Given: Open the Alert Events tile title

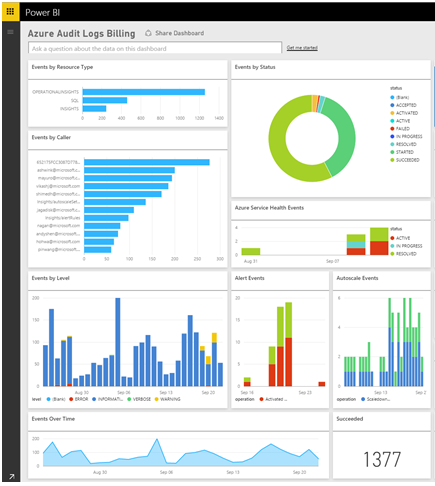Looking at the screenshot, I should pos(250,278).
